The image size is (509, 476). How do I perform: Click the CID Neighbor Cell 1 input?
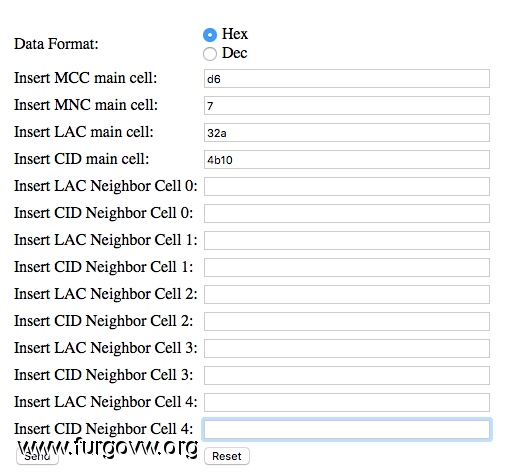click(x=347, y=268)
